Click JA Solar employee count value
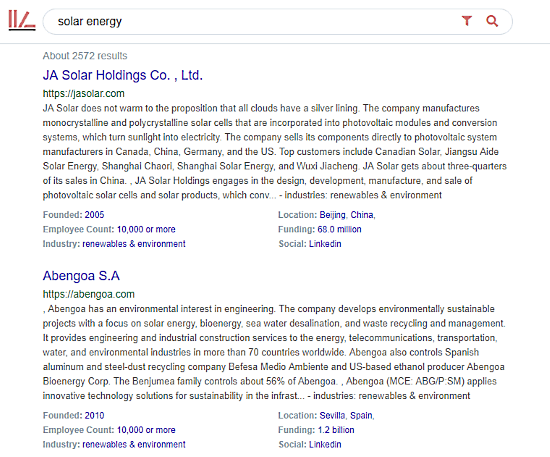The height and width of the screenshot is (457, 550). pyautogui.click(x=146, y=229)
